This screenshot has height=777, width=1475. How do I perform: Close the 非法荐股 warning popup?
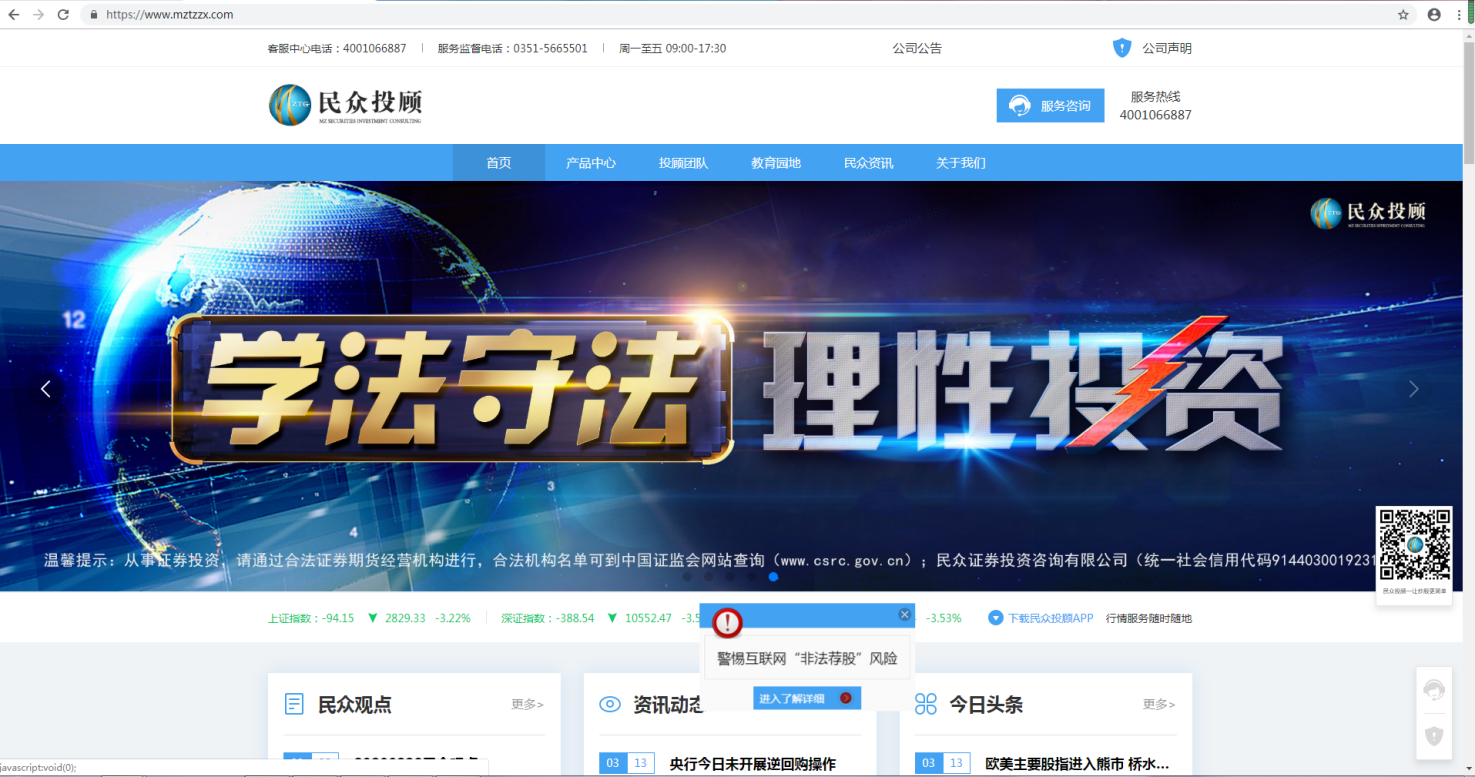905,615
